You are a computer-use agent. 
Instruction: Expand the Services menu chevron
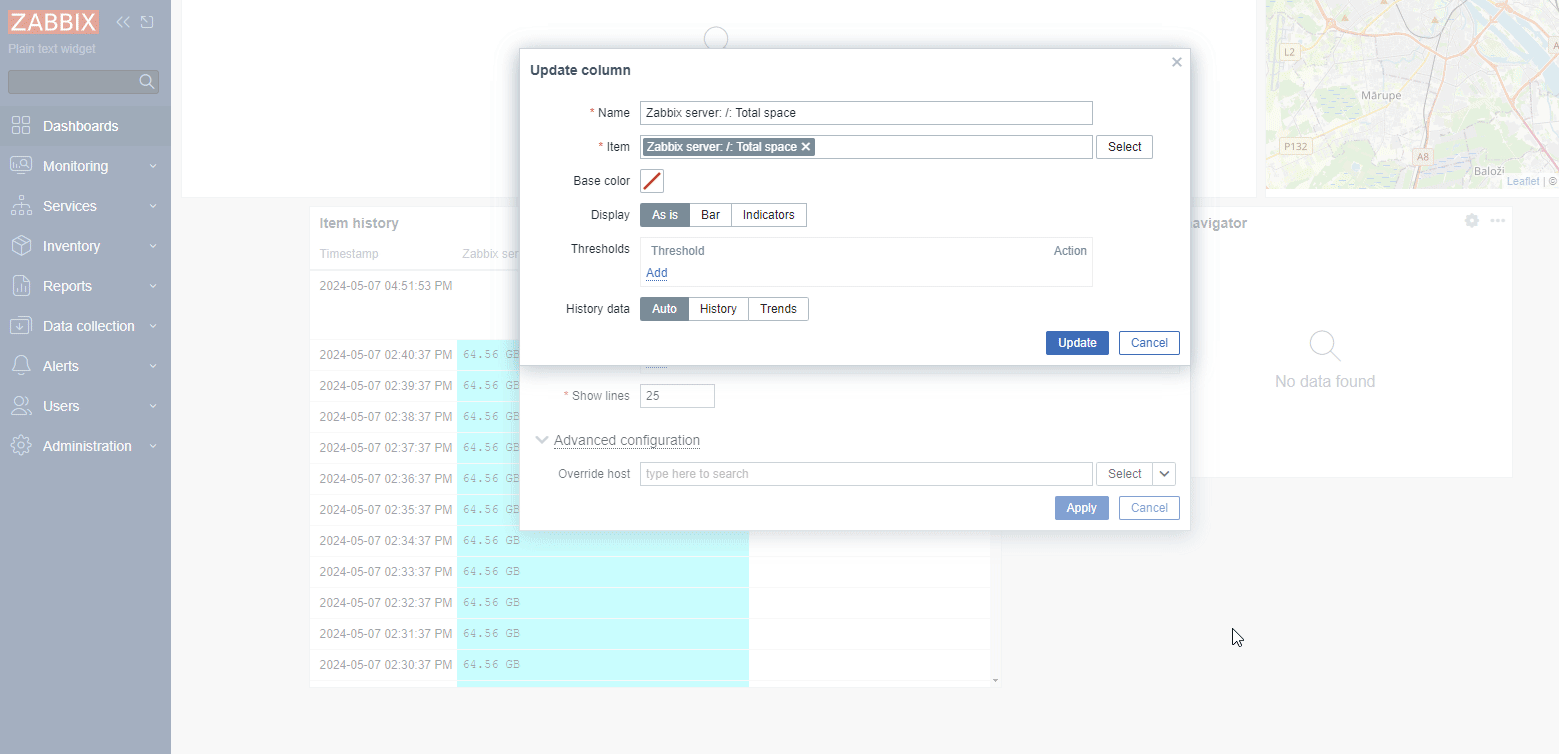[x=153, y=206]
